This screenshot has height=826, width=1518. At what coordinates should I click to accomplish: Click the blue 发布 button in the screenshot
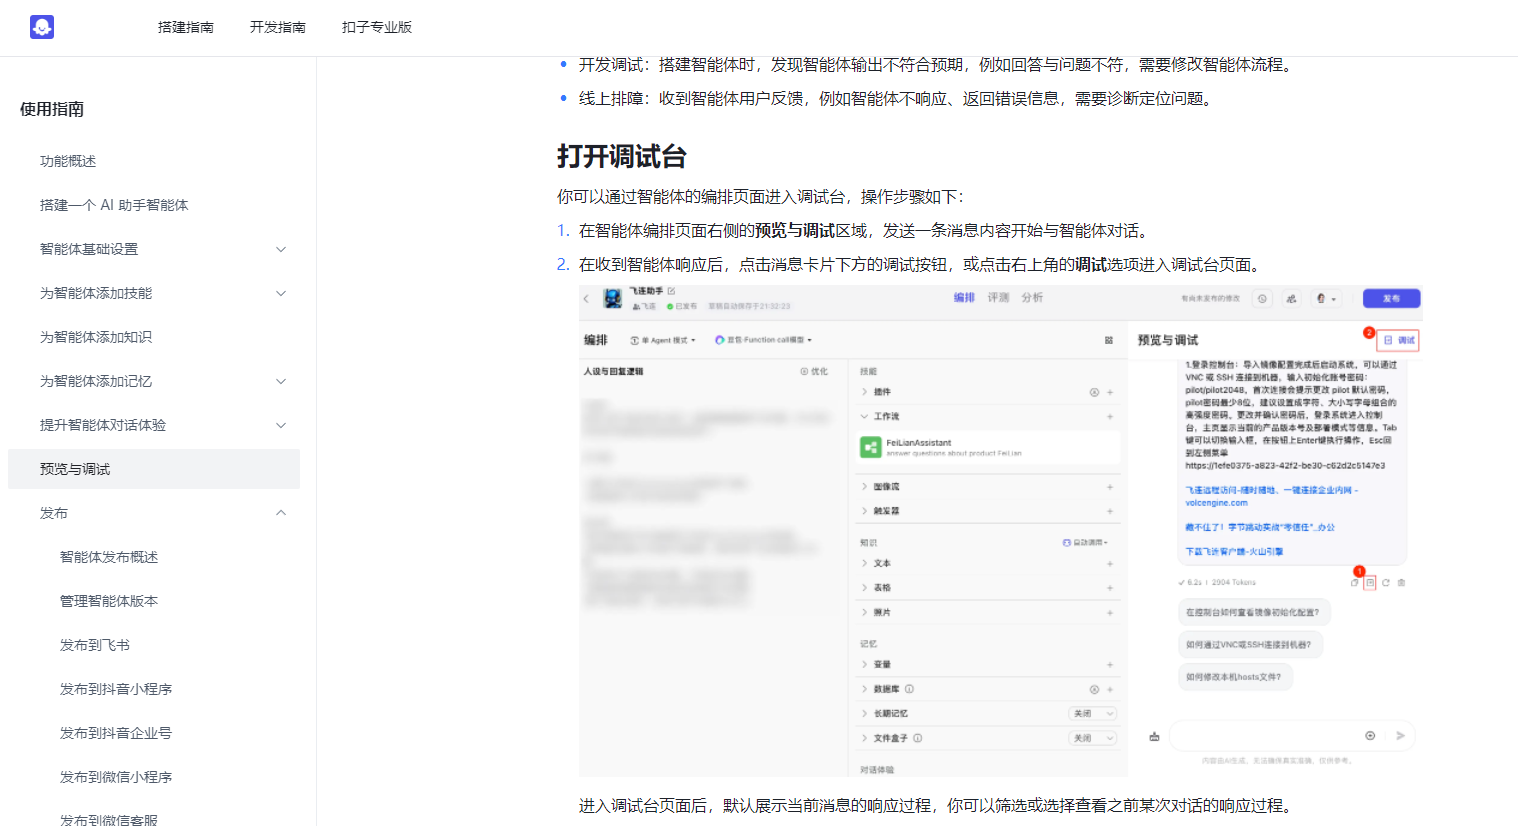click(x=1391, y=298)
